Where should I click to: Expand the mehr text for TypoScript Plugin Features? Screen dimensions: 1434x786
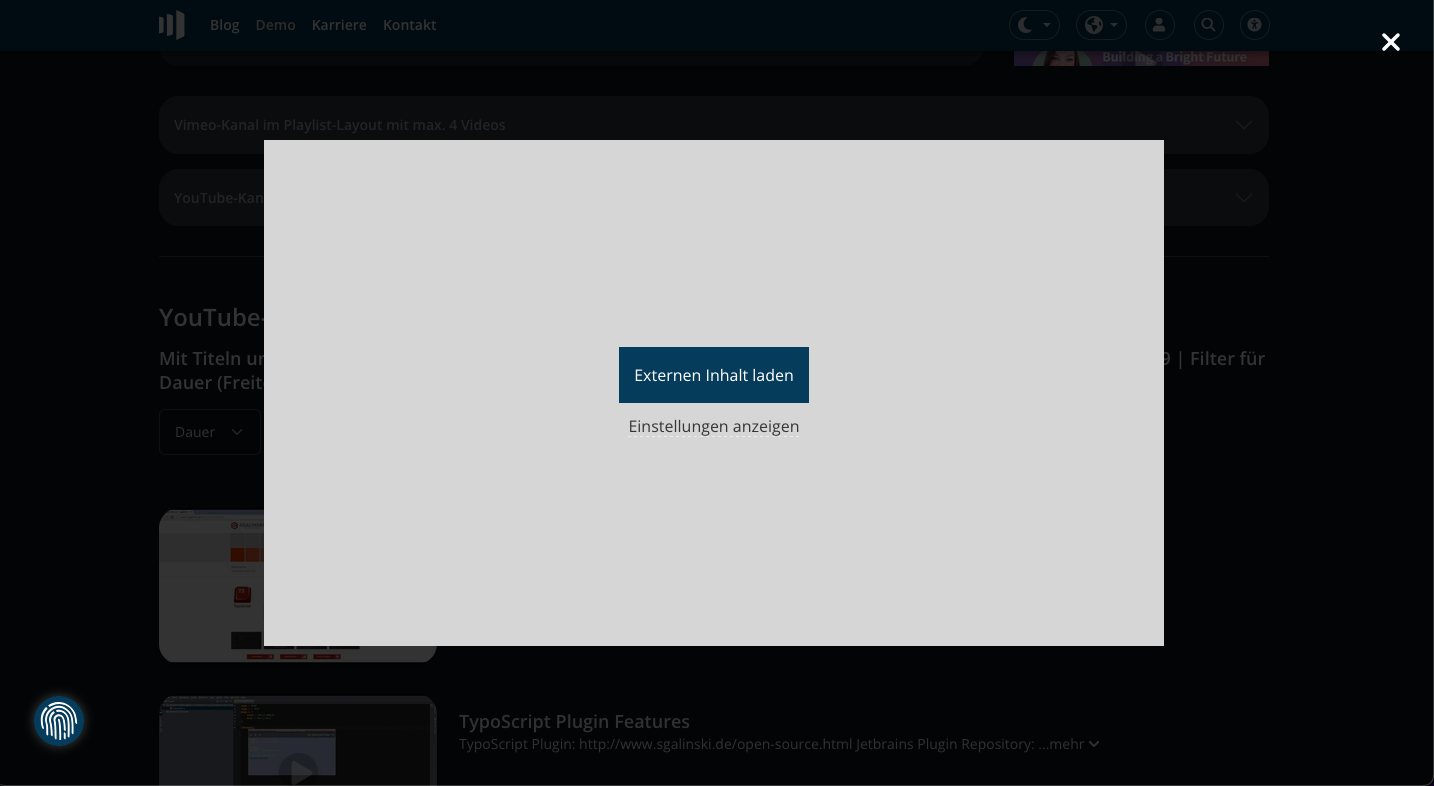[1070, 744]
